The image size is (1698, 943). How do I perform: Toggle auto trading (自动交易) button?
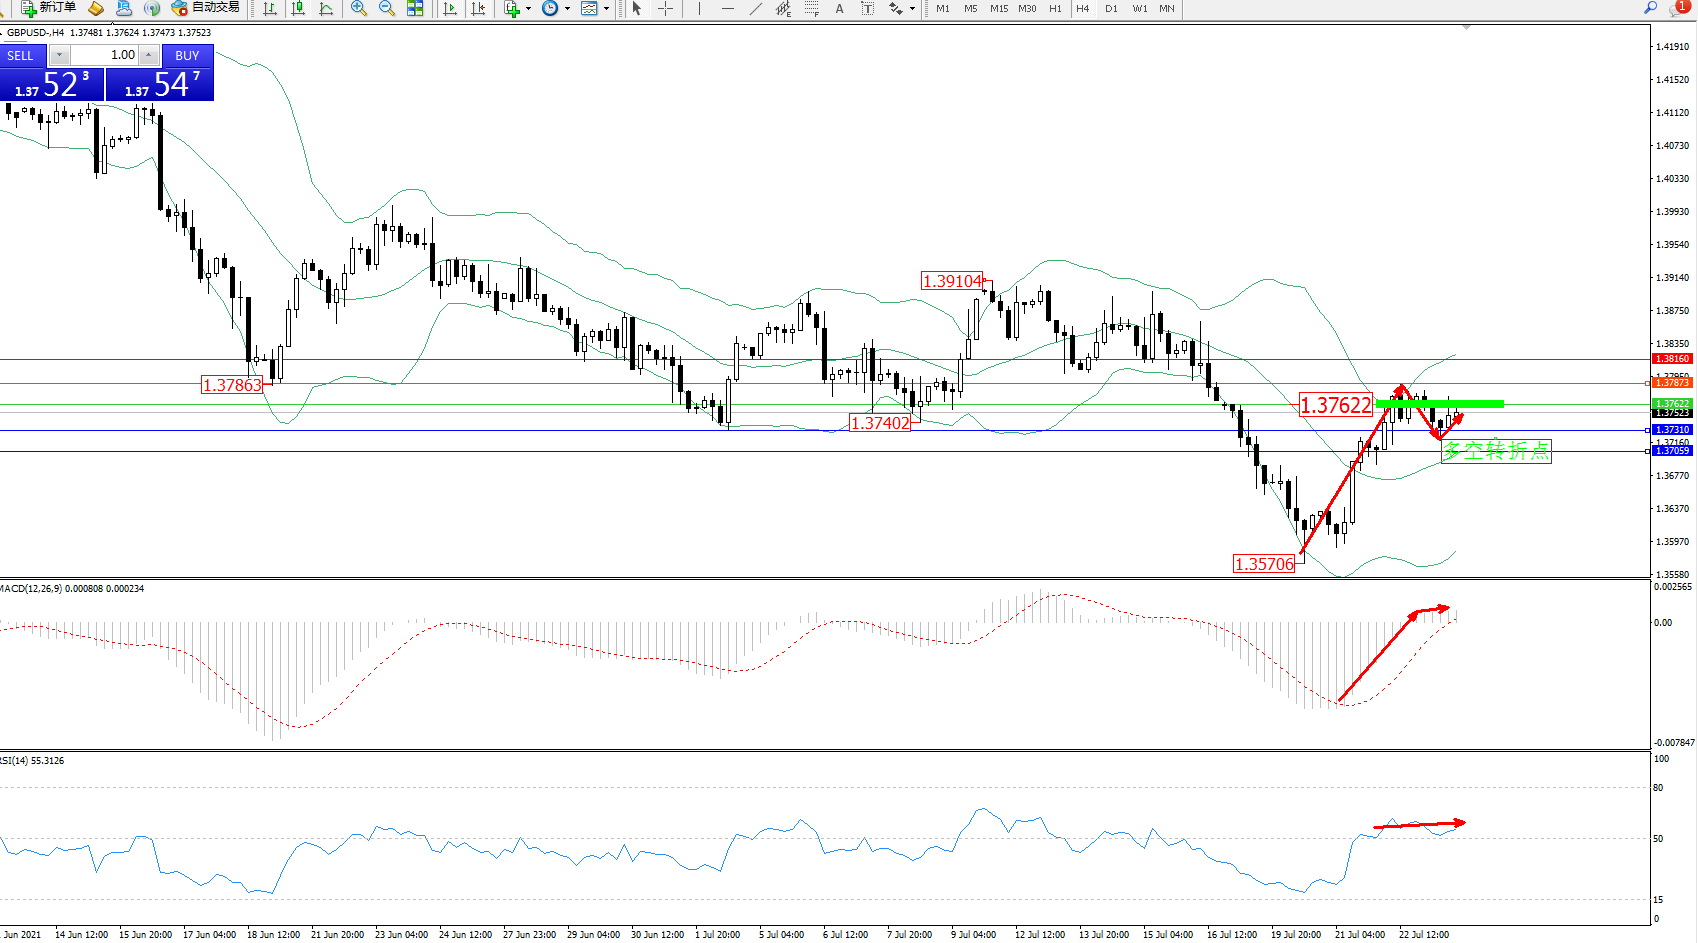206,8
